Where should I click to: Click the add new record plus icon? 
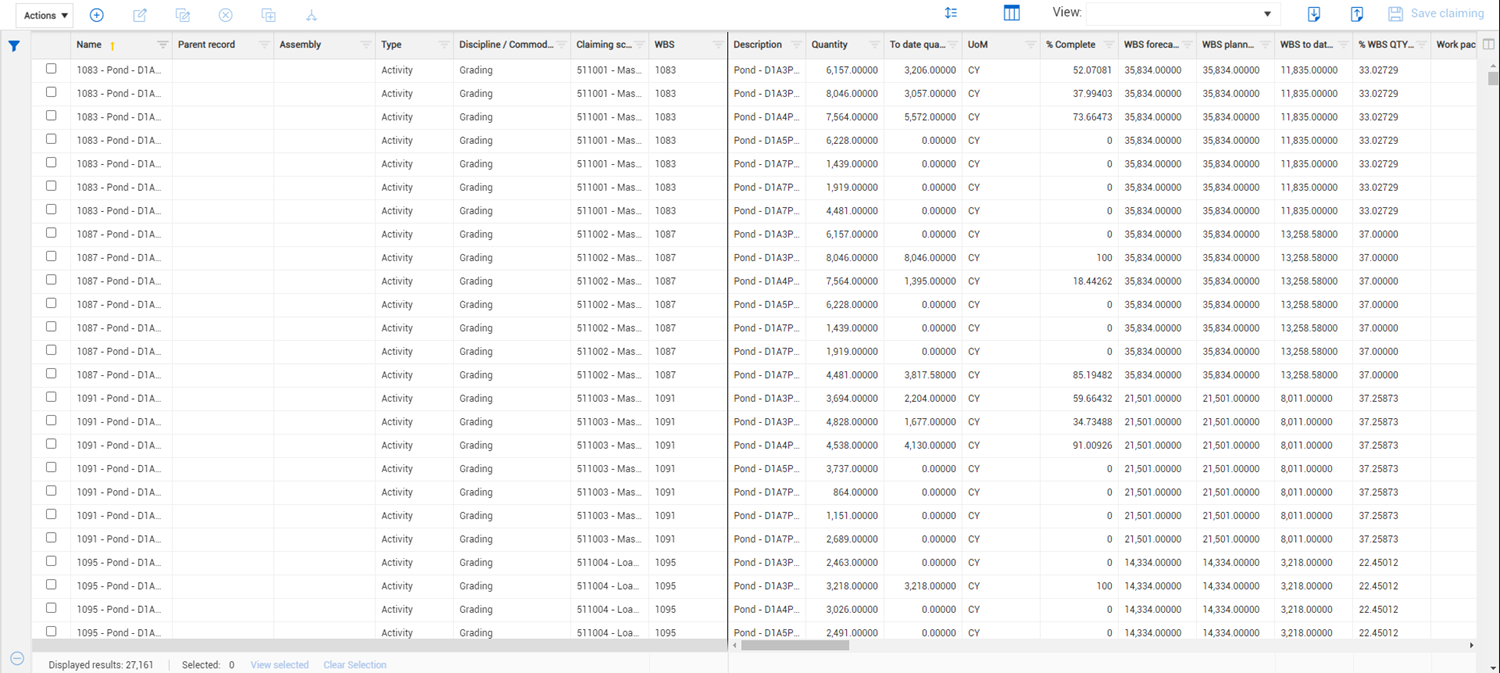tap(97, 15)
